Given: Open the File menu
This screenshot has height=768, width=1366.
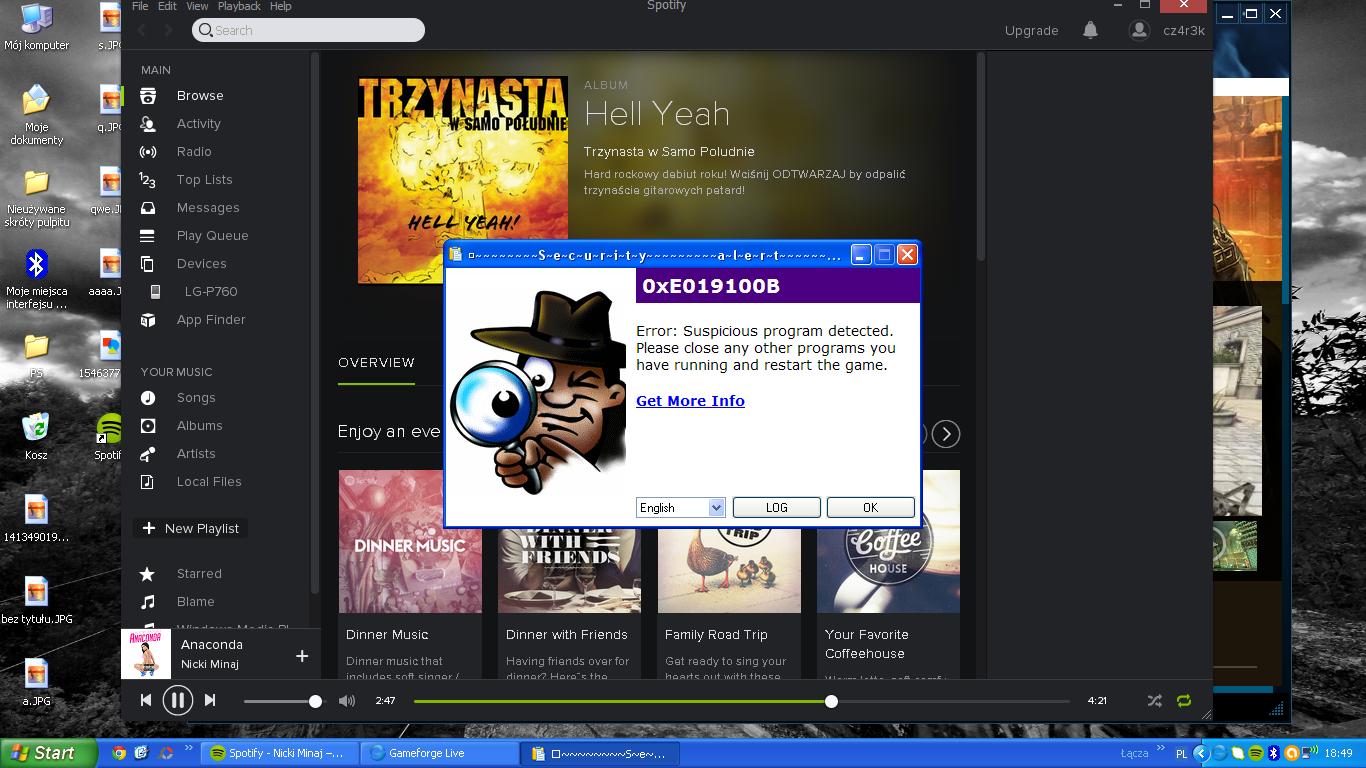Looking at the screenshot, I should pyautogui.click(x=140, y=6).
